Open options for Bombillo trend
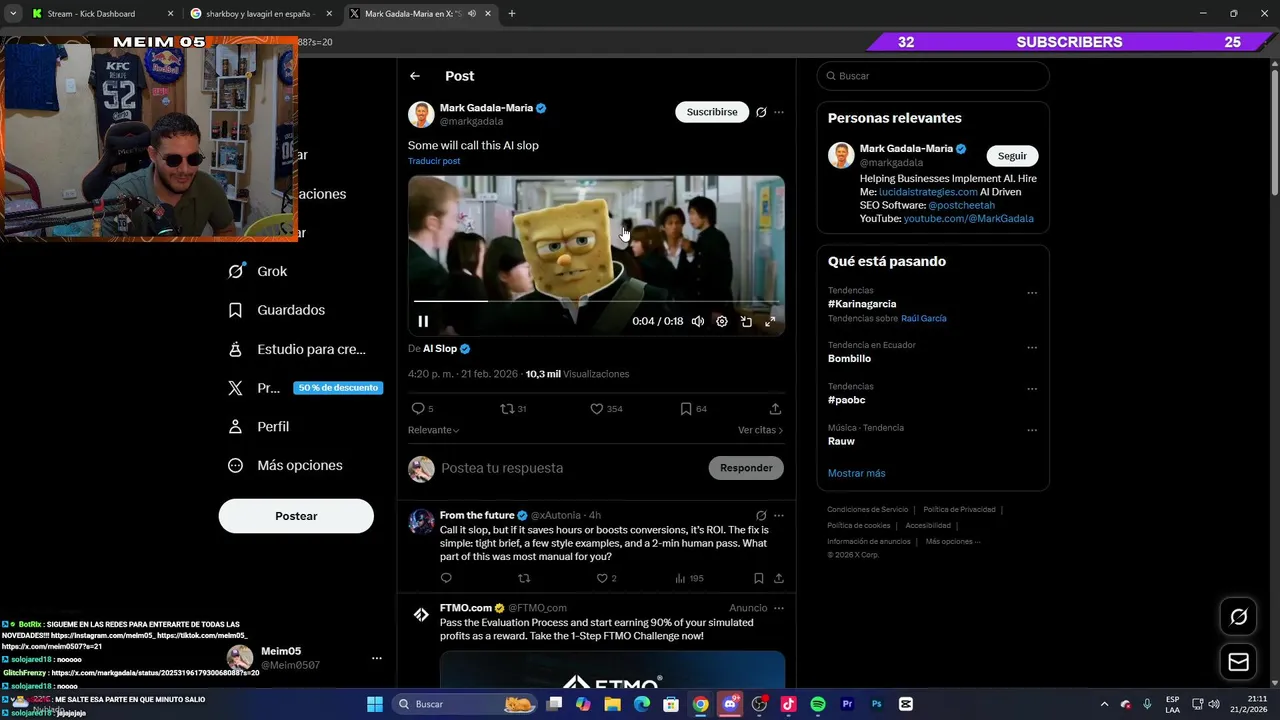Image resolution: width=1280 pixels, height=720 pixels. click(x=1032, y=348)
